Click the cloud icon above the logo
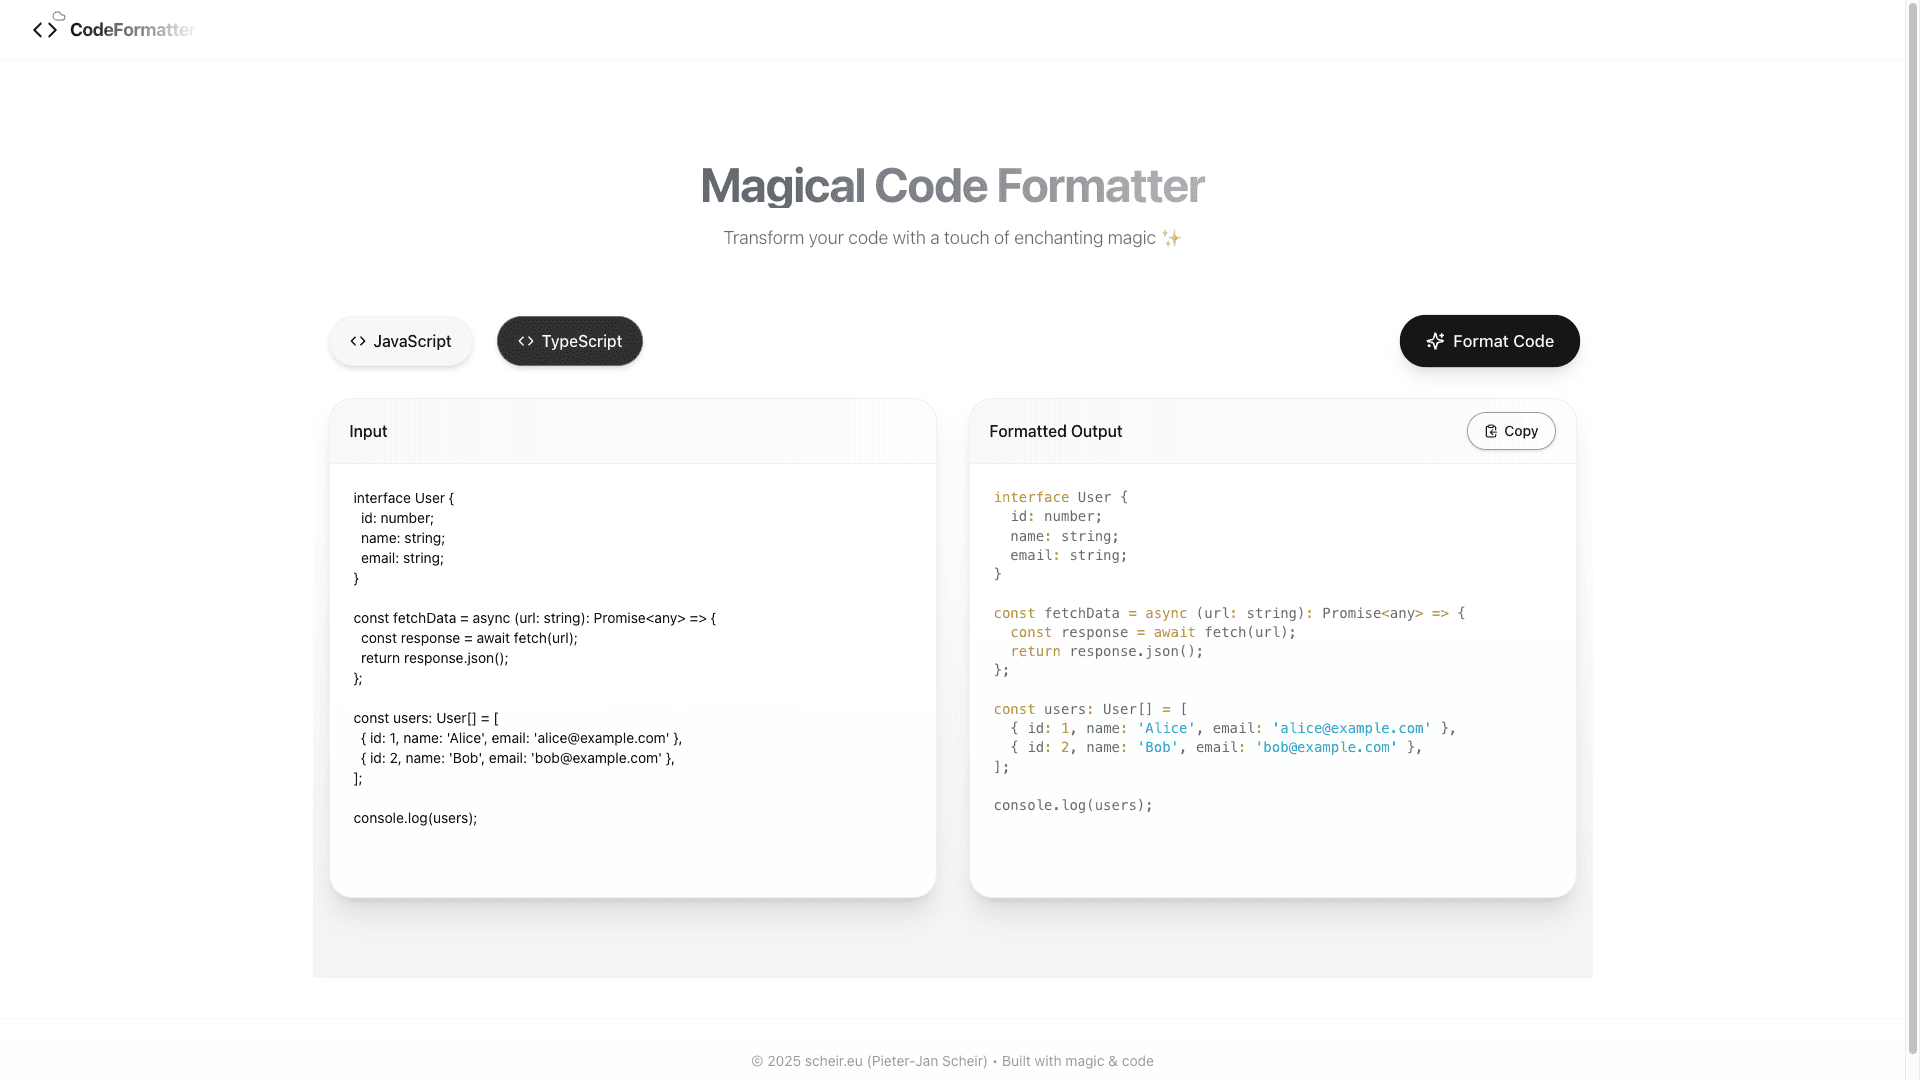This screenshot has height=1080, width=1920. tap(58, 17)
